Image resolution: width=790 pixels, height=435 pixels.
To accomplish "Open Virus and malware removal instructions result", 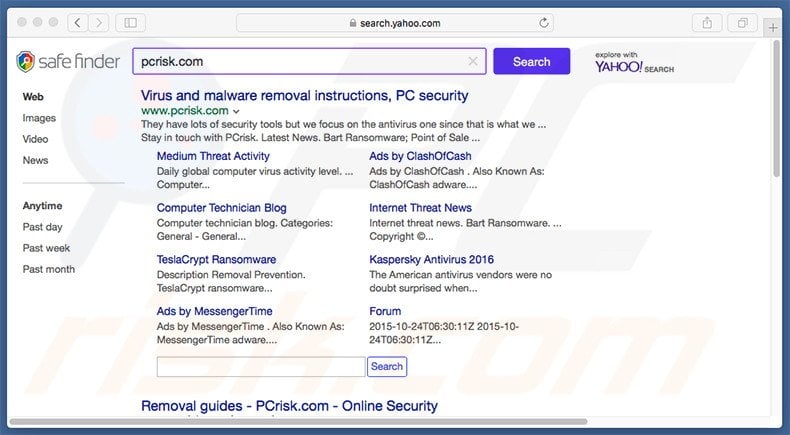I will [x=305, y=95].
